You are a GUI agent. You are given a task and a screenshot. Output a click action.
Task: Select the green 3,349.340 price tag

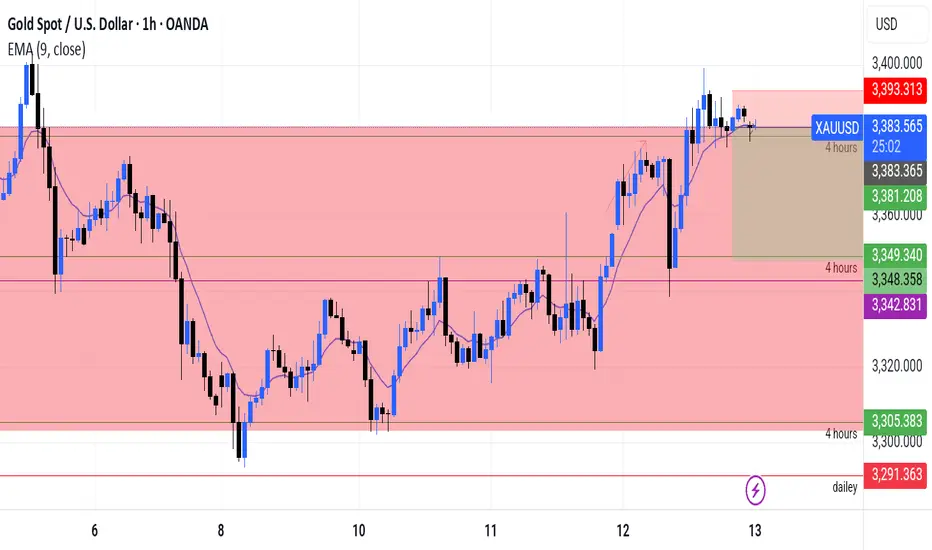pyautogui.click(x=896, y=256)
